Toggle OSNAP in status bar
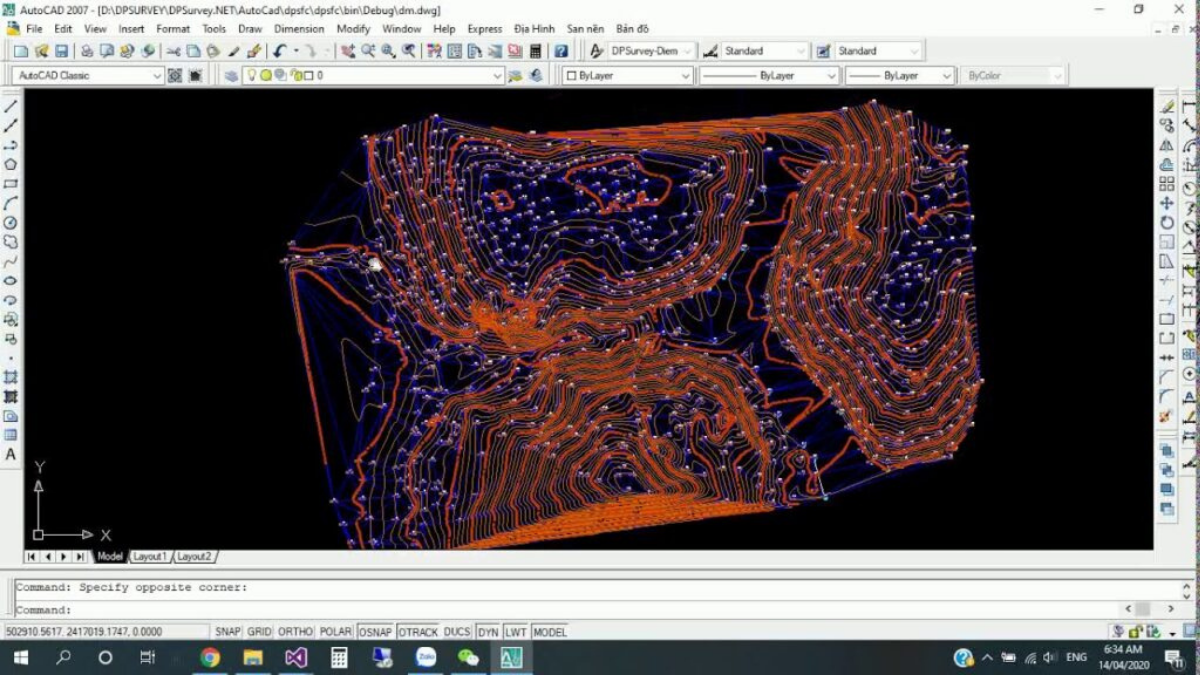1200x675 pixels. (x=376, y=632)
